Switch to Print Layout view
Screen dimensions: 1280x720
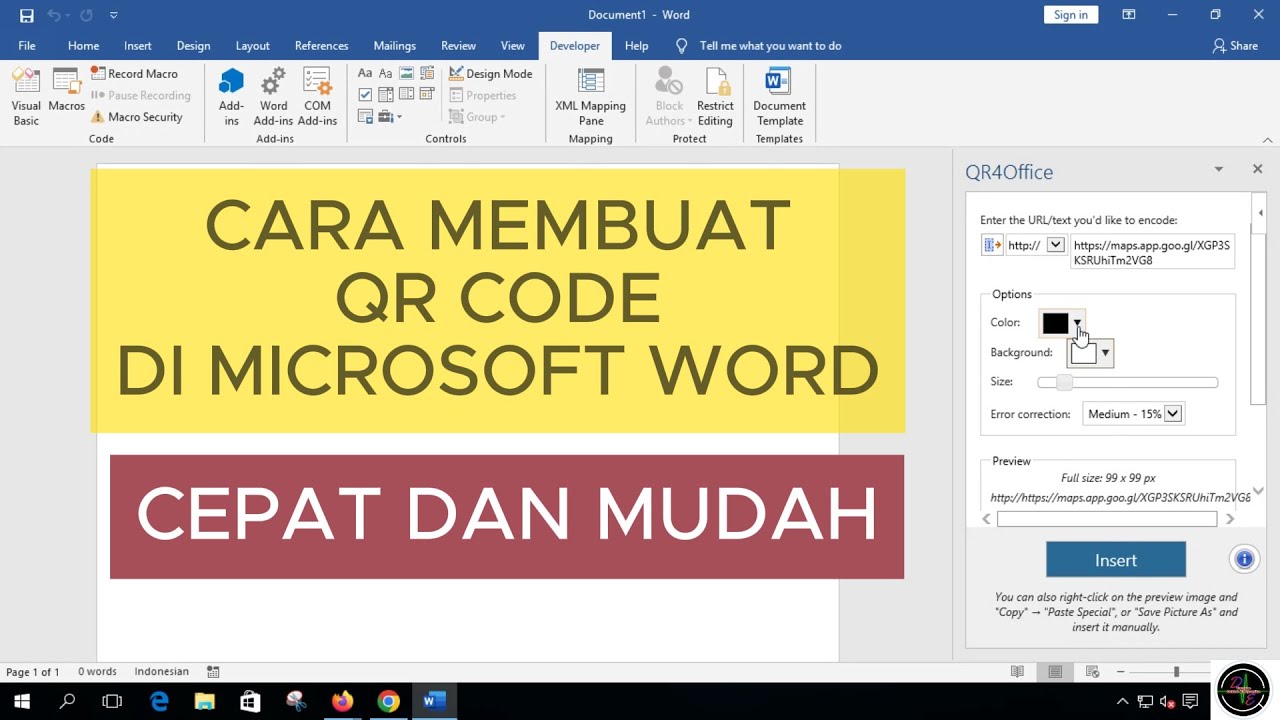(1055, 672)
